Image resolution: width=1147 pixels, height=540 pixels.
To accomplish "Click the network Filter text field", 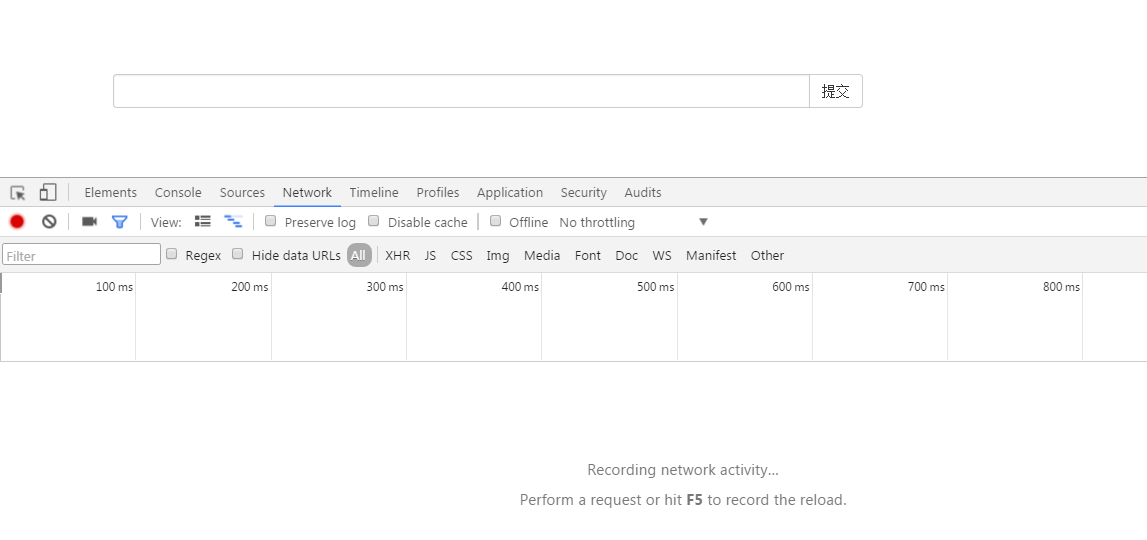I will click(x=81, y=255).
